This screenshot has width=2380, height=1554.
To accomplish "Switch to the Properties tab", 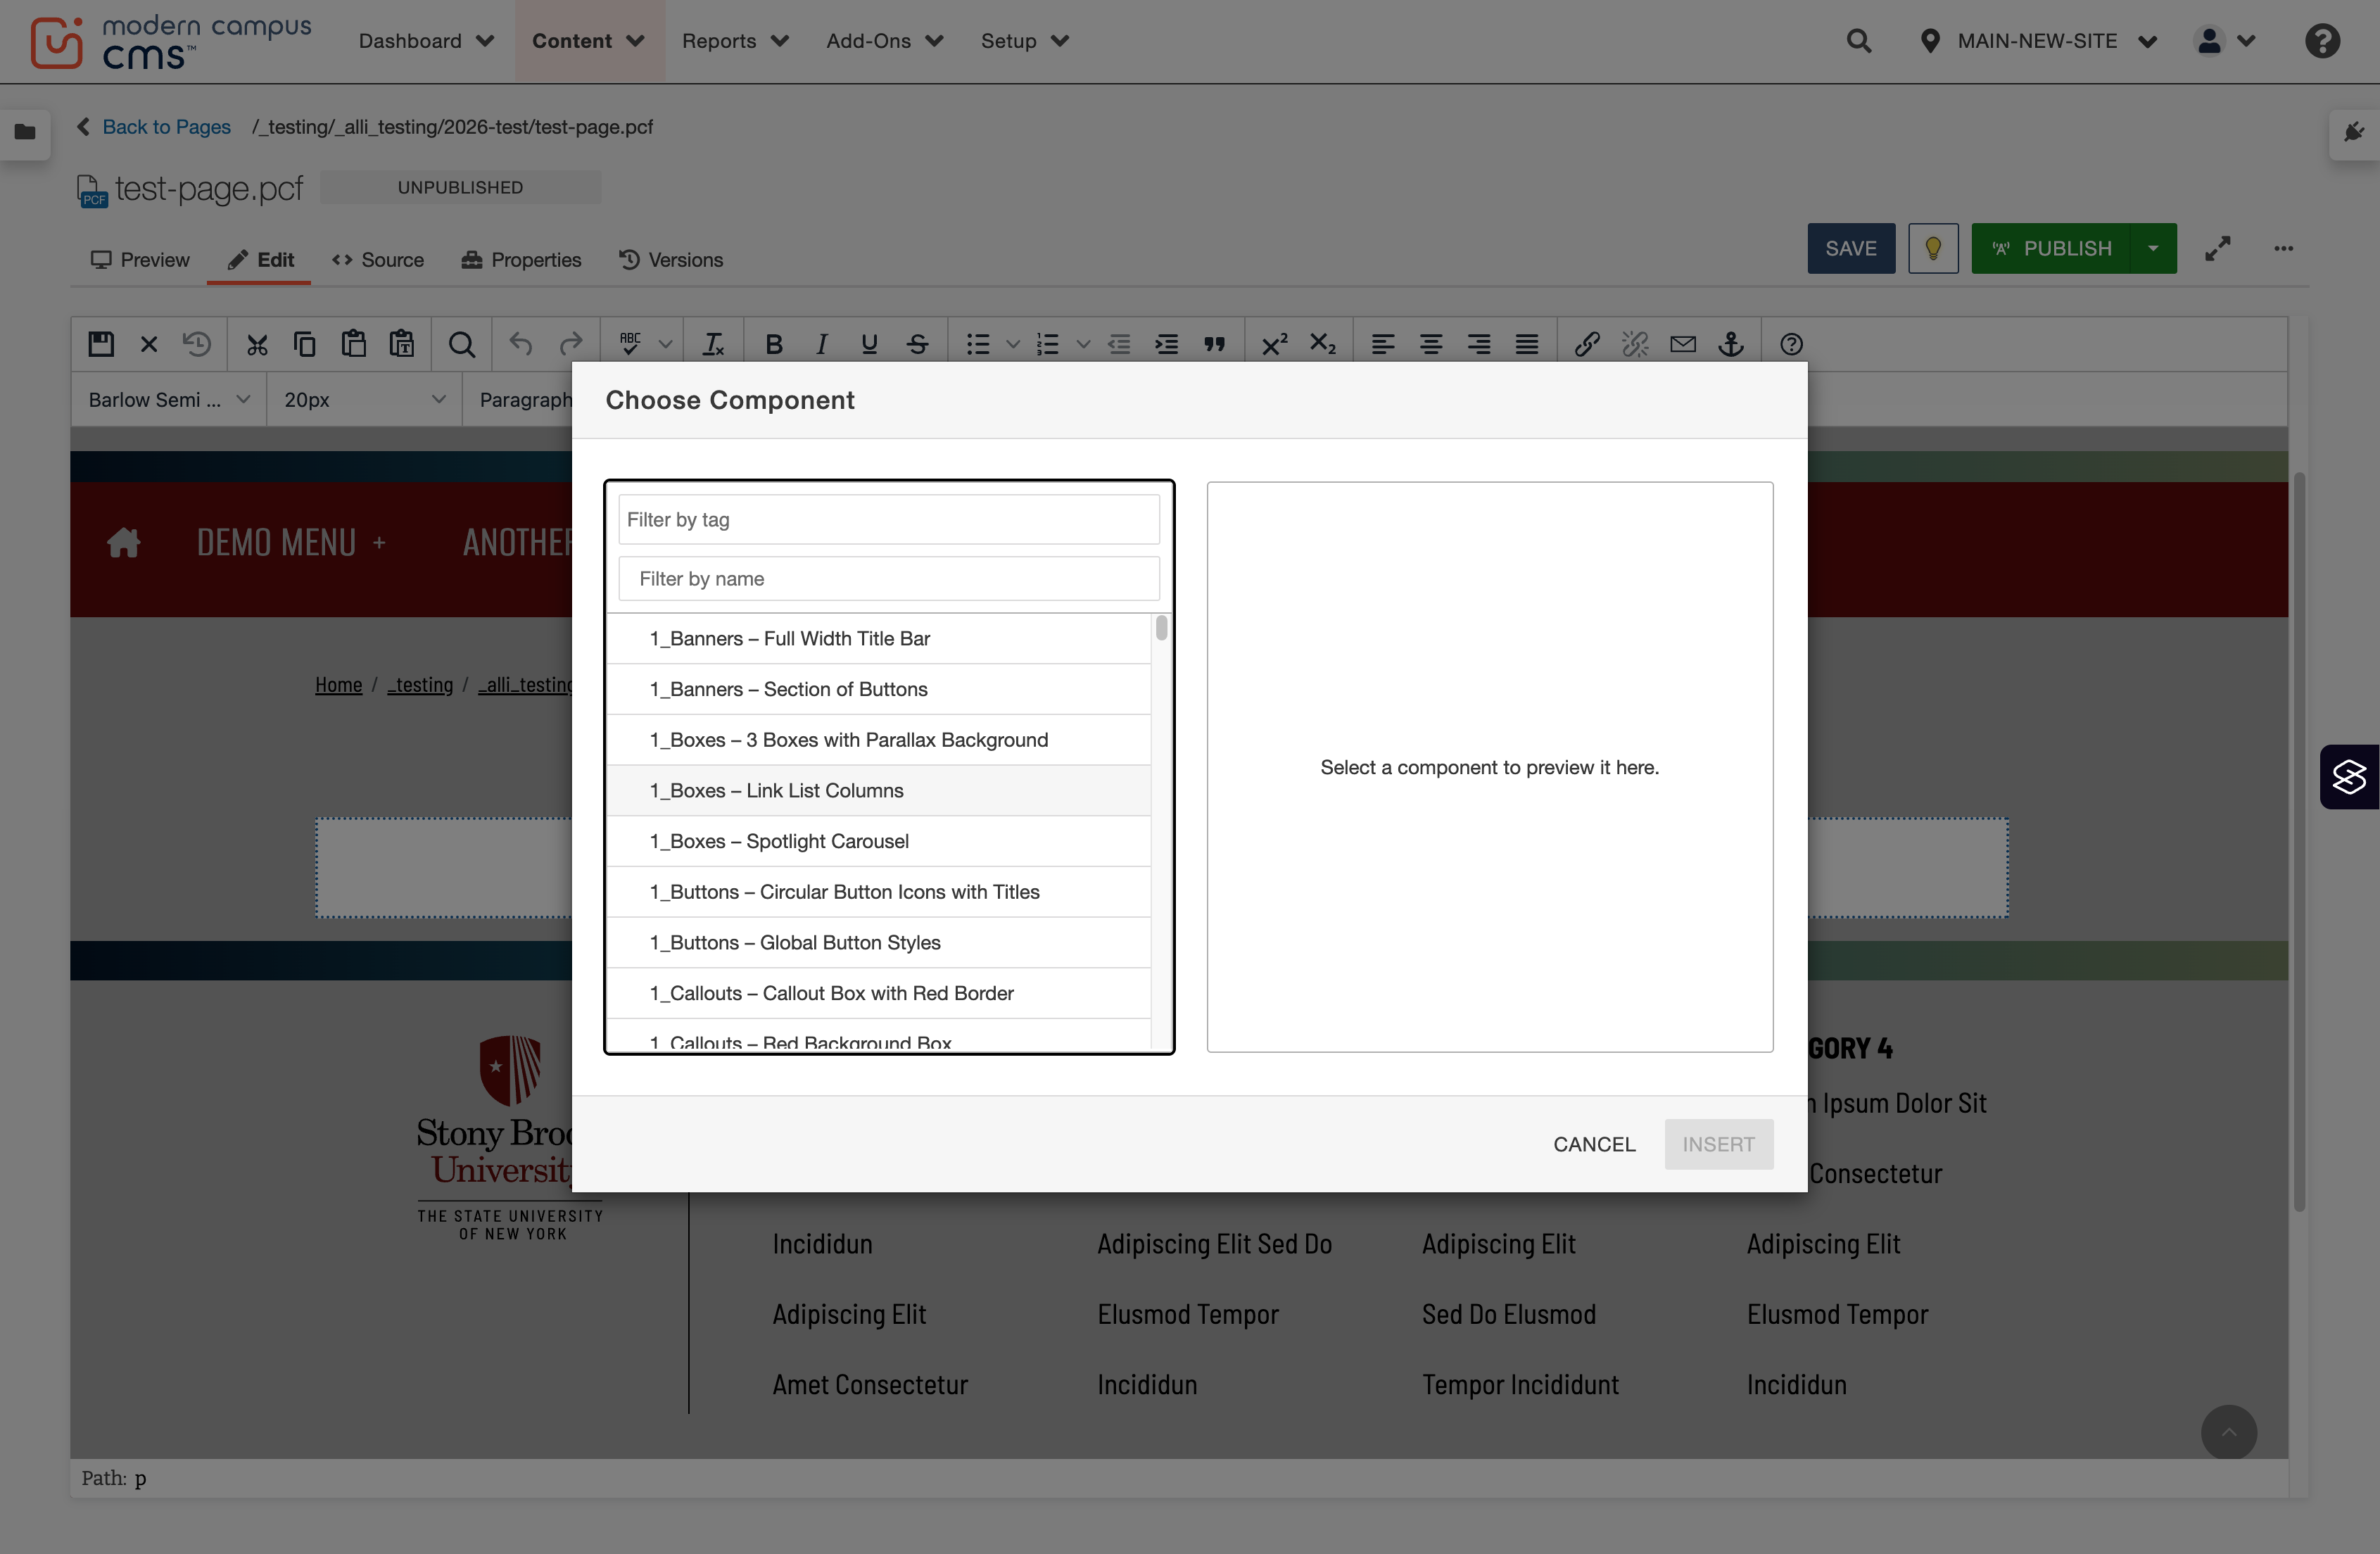I will click(521, 259).
